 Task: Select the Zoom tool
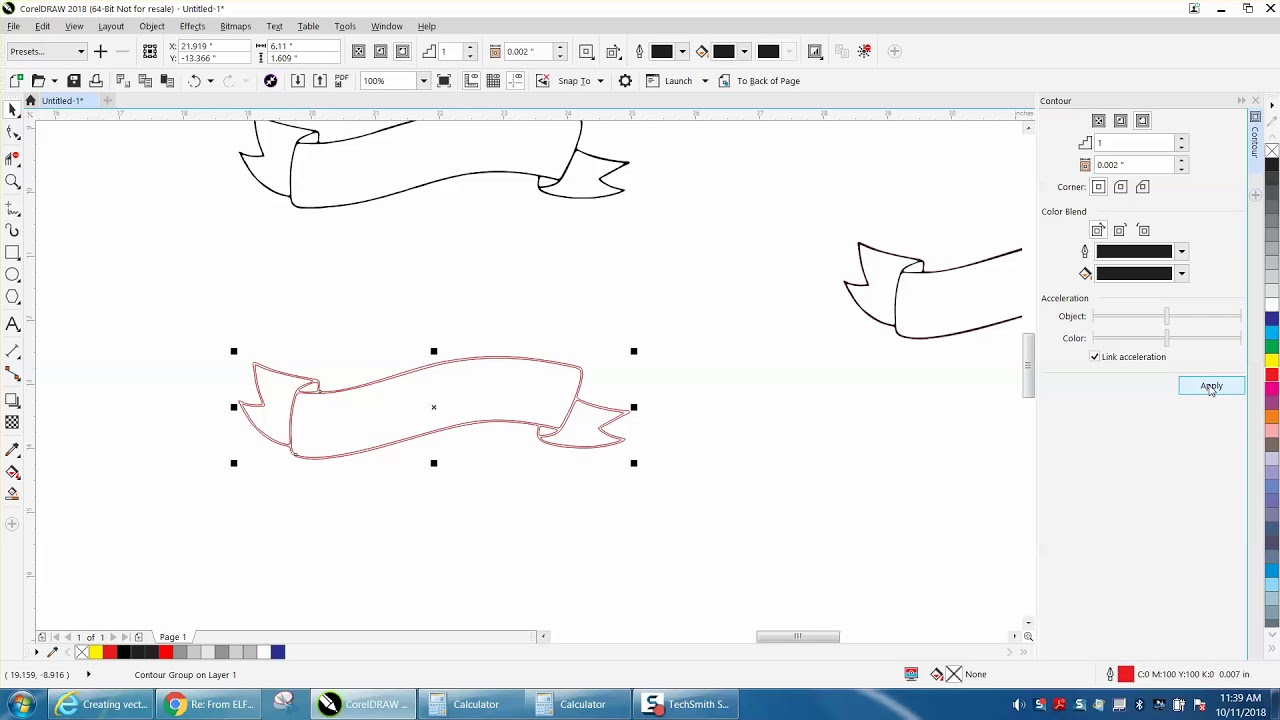click(13, 181)
